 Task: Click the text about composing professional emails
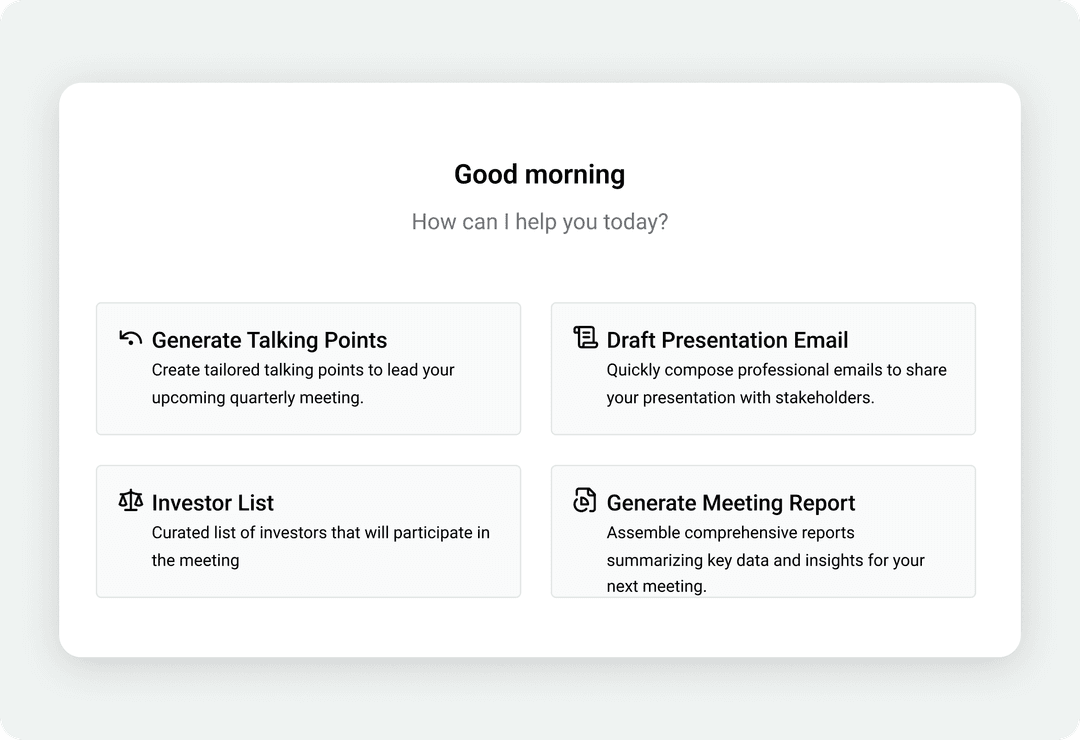(776, 383)
